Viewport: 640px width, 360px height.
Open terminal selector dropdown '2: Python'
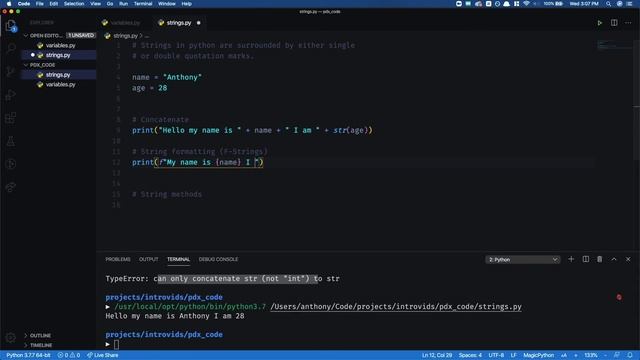(x=522, y=260)
